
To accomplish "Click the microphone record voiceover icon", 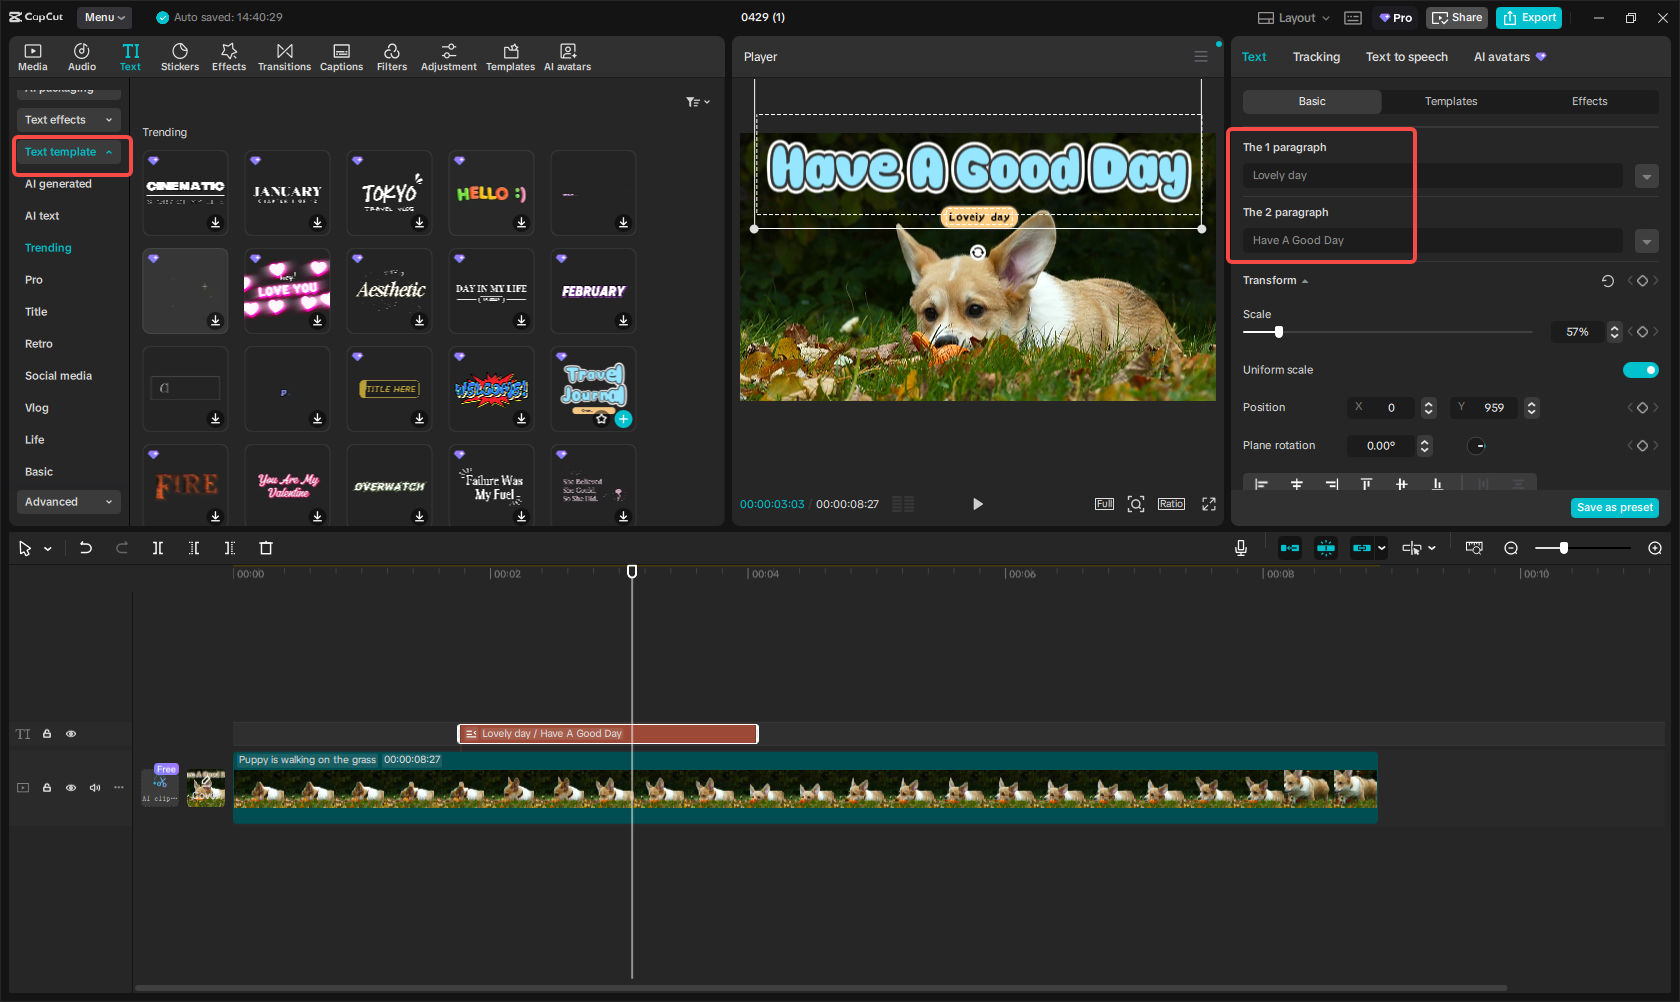I will (x=1240, y=548).
